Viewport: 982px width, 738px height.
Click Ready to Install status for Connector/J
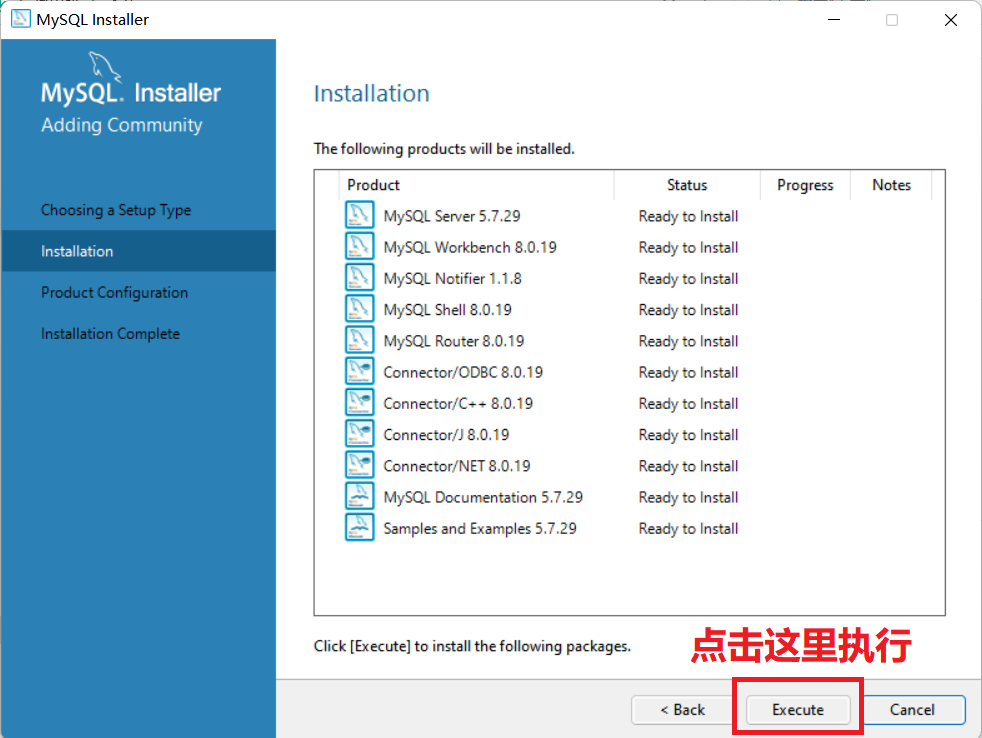pos(688,435)
